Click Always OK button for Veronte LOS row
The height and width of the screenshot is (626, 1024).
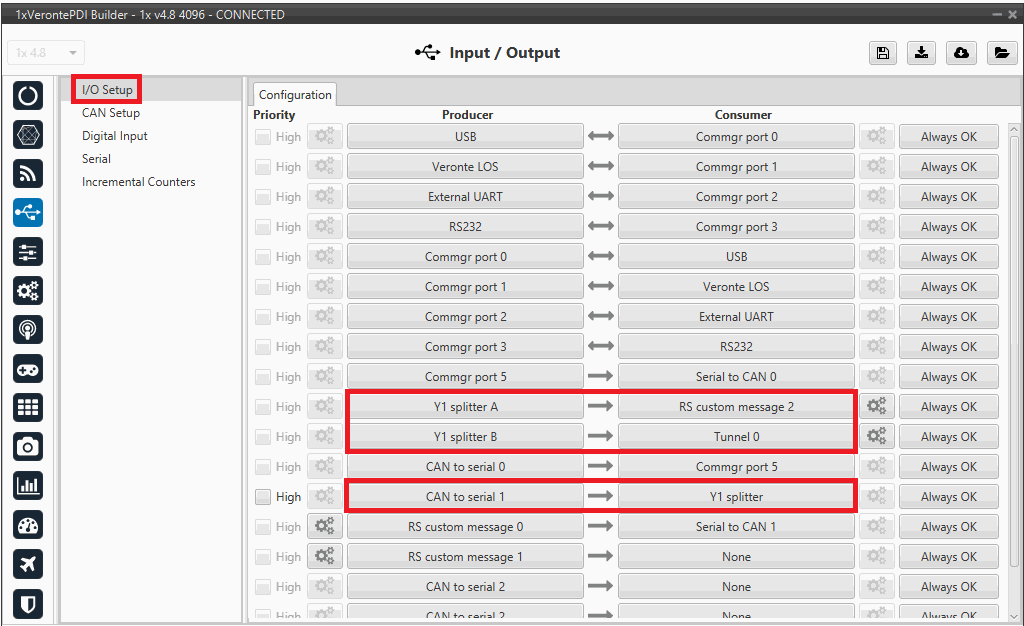pos(948,167)
